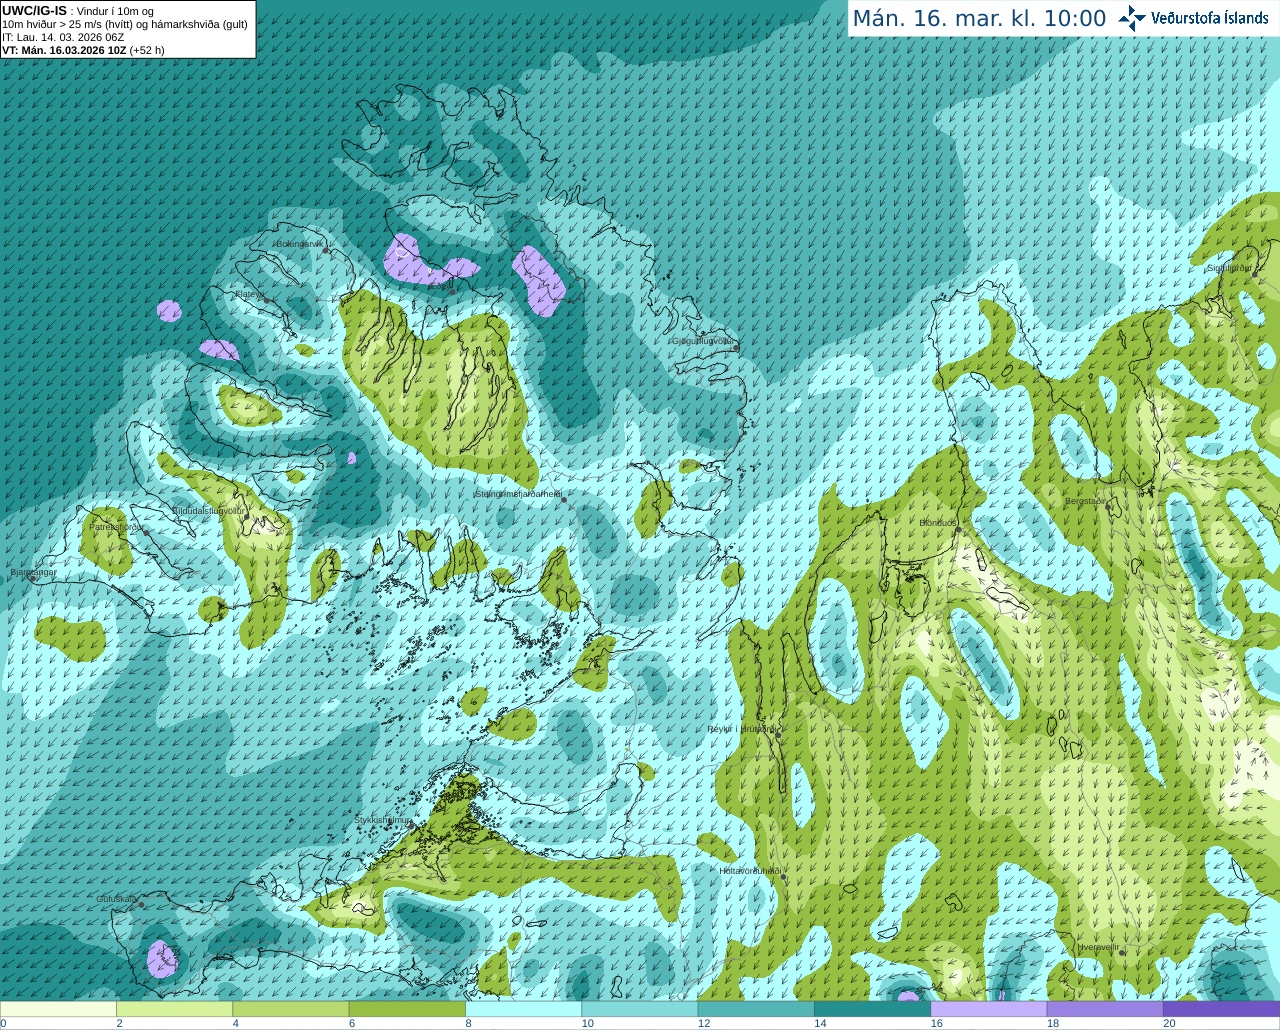Click the Gjögurflugvöllur station label
Image resolution: width=1280 pixels, height=1030 pixels.
click(x=703, y=341)
